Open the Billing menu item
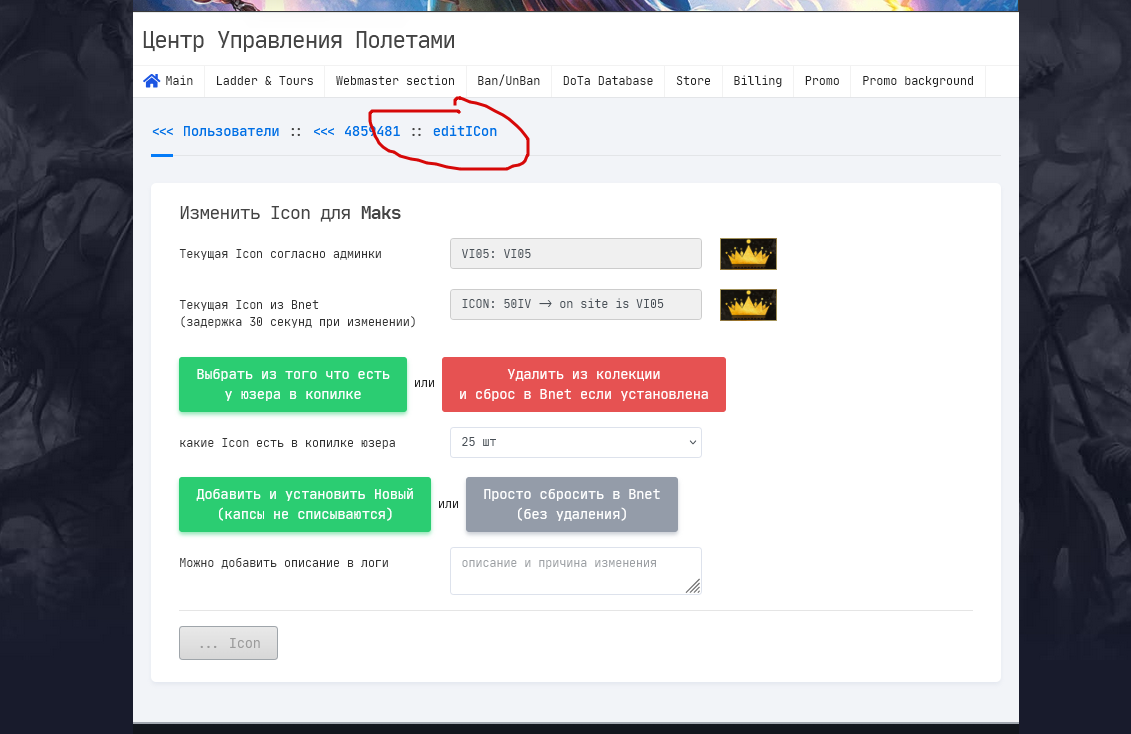This screenshot has width=1131, height=734. coord(757,81)
